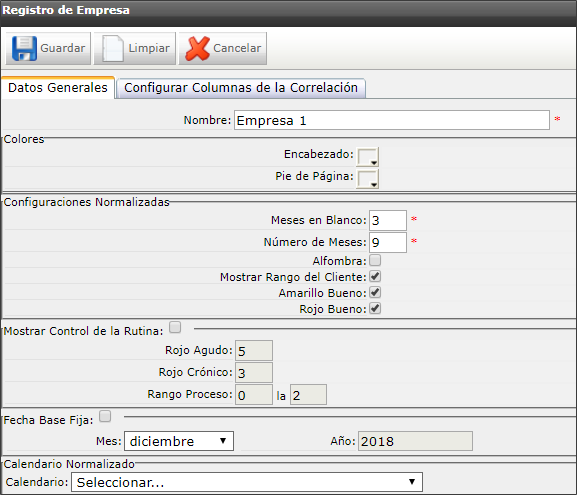Click the Cancelar button label
This screenshot has height=495, width=577.
(237, 48)
